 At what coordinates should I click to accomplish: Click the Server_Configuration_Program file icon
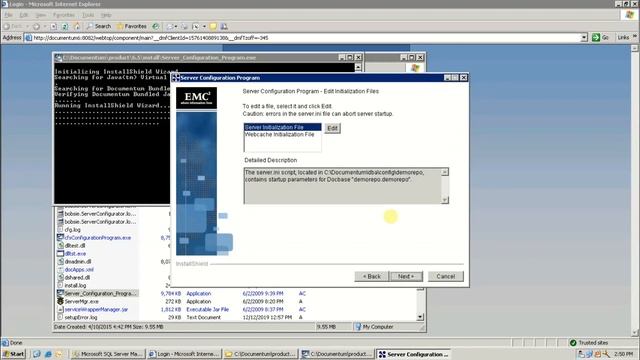pyautogui.click(x=60, y=293)
